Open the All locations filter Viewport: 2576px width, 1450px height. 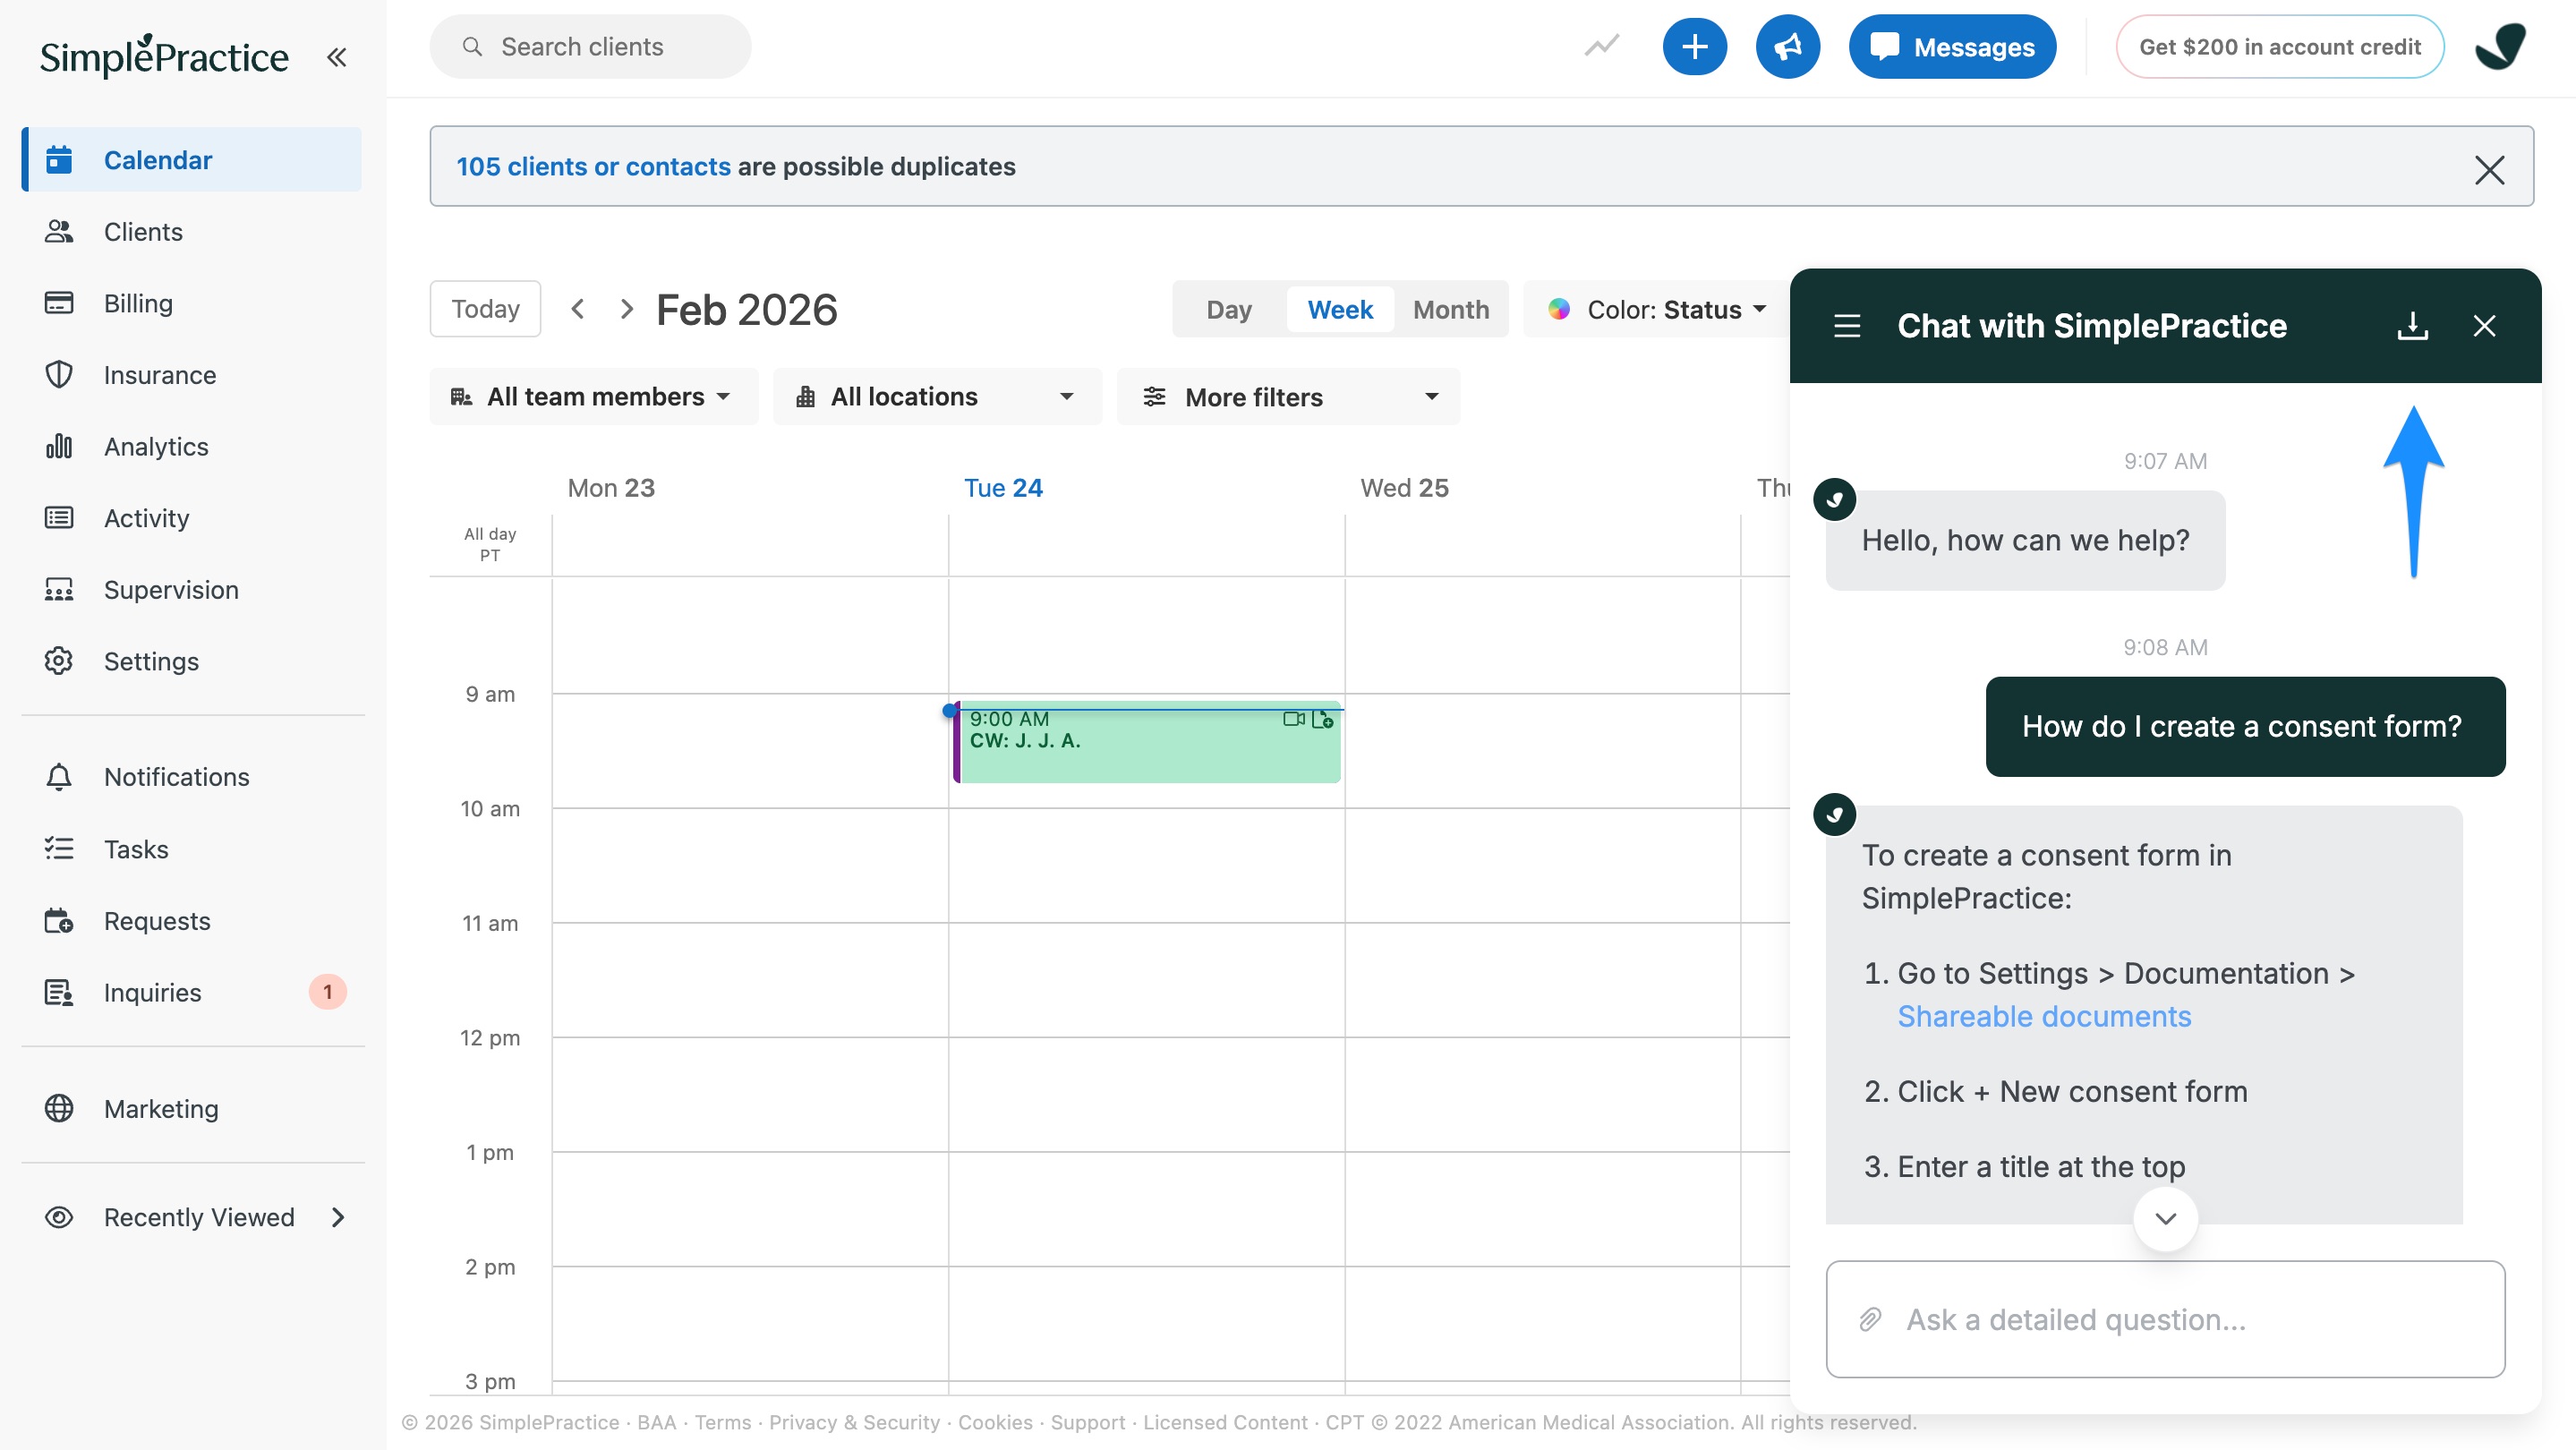click(x=936, y=397)
